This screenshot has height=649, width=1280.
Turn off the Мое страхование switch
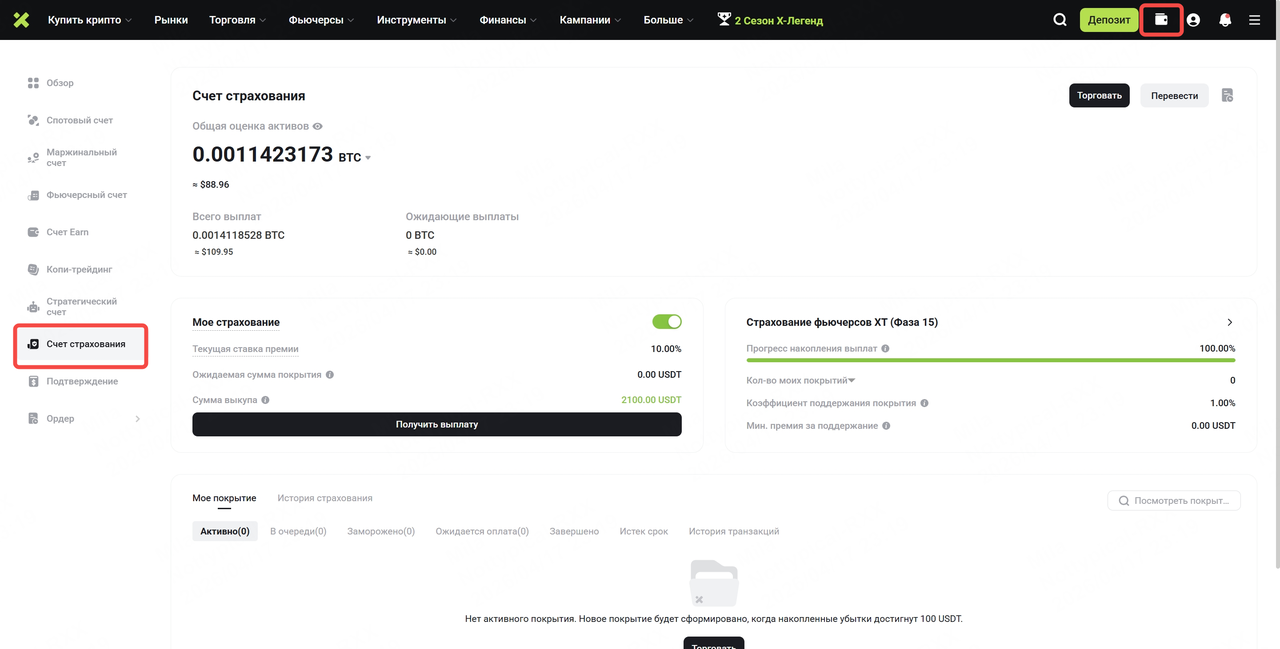tap(667, 322)
